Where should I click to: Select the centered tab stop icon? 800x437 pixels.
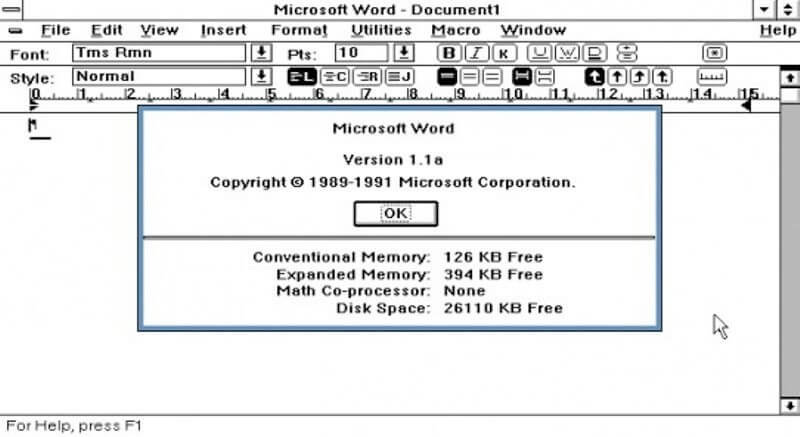click(x=617, y=77)
